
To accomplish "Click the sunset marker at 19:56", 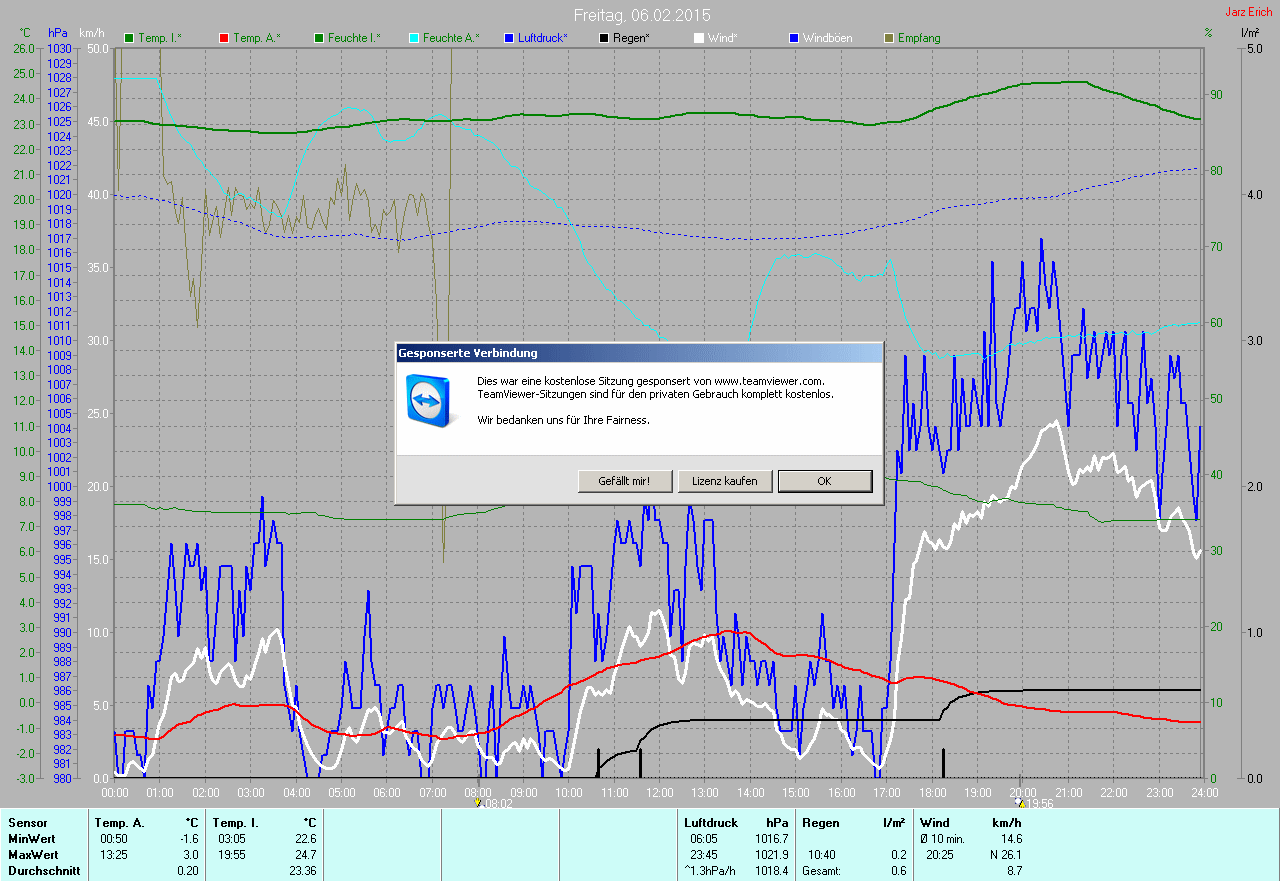I will (x=1021, y=801).
